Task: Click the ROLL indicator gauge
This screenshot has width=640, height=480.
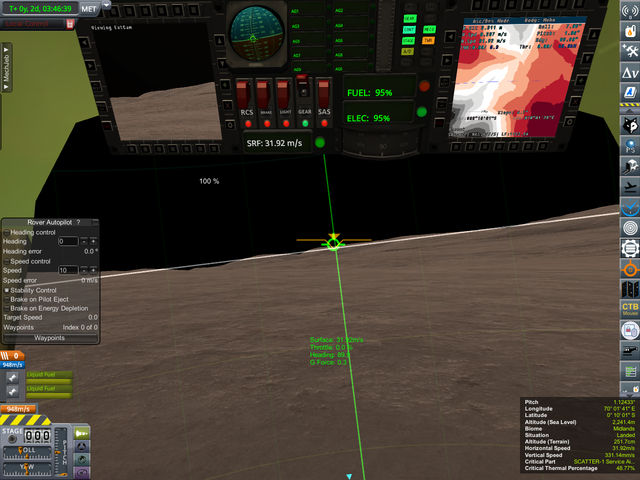Action: coord(27,452)
